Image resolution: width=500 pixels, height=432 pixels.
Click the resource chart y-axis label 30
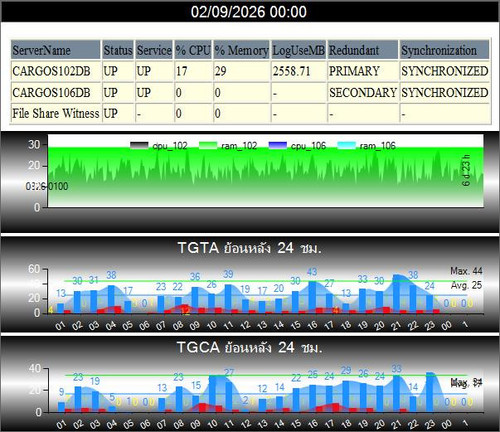pos(34,145)
